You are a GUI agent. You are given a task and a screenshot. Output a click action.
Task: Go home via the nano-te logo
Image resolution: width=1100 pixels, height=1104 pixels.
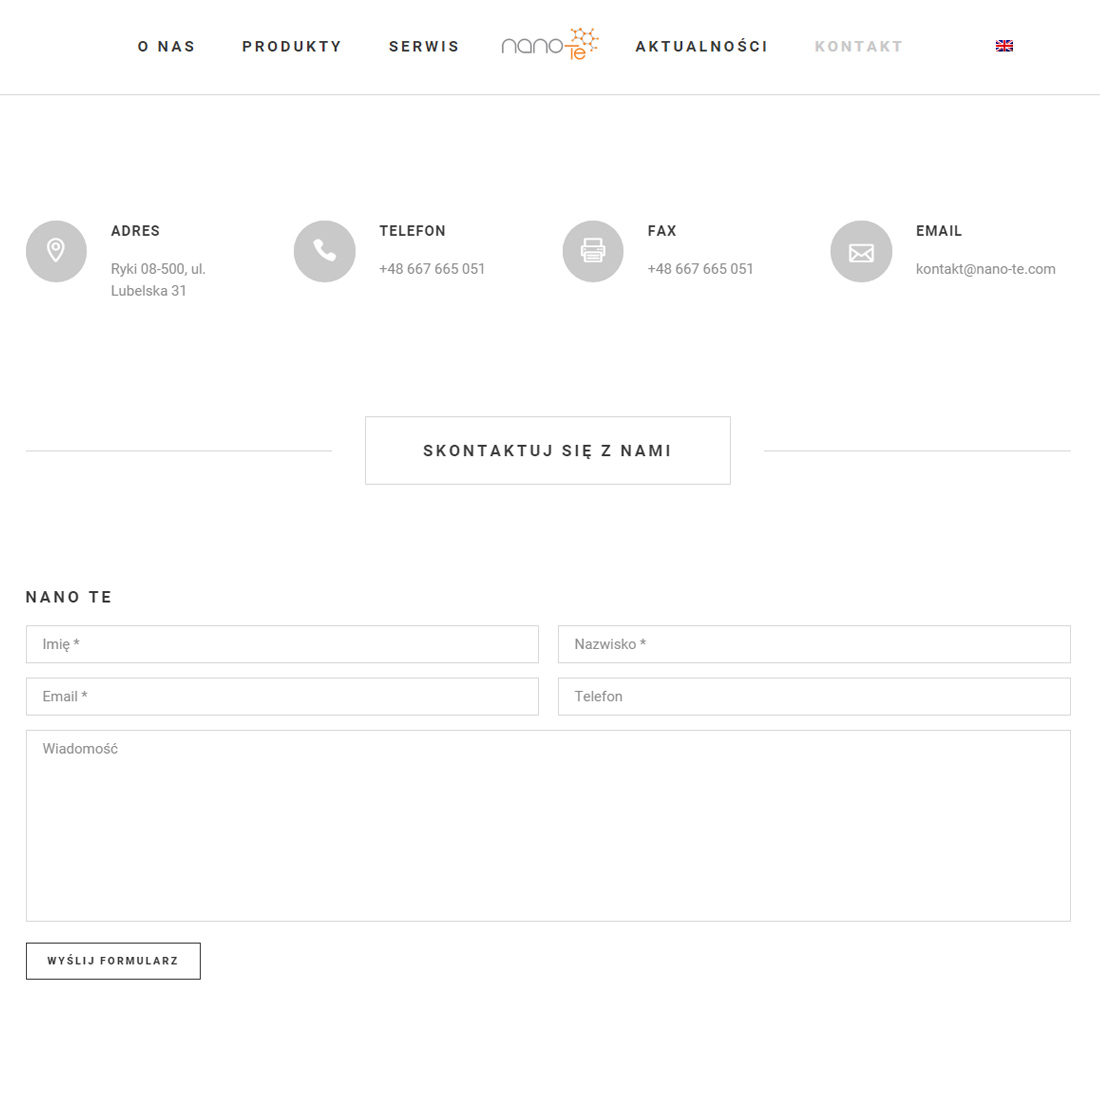pyautogui.click(x=550, y=44)
